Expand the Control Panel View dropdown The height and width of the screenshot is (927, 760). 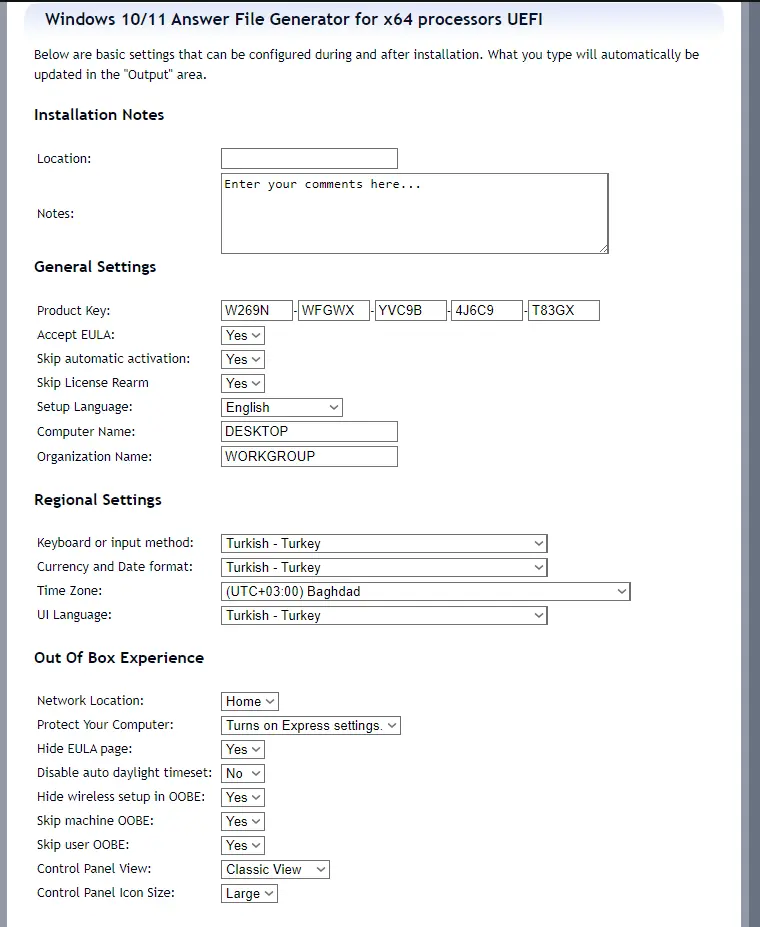[275, 870]
